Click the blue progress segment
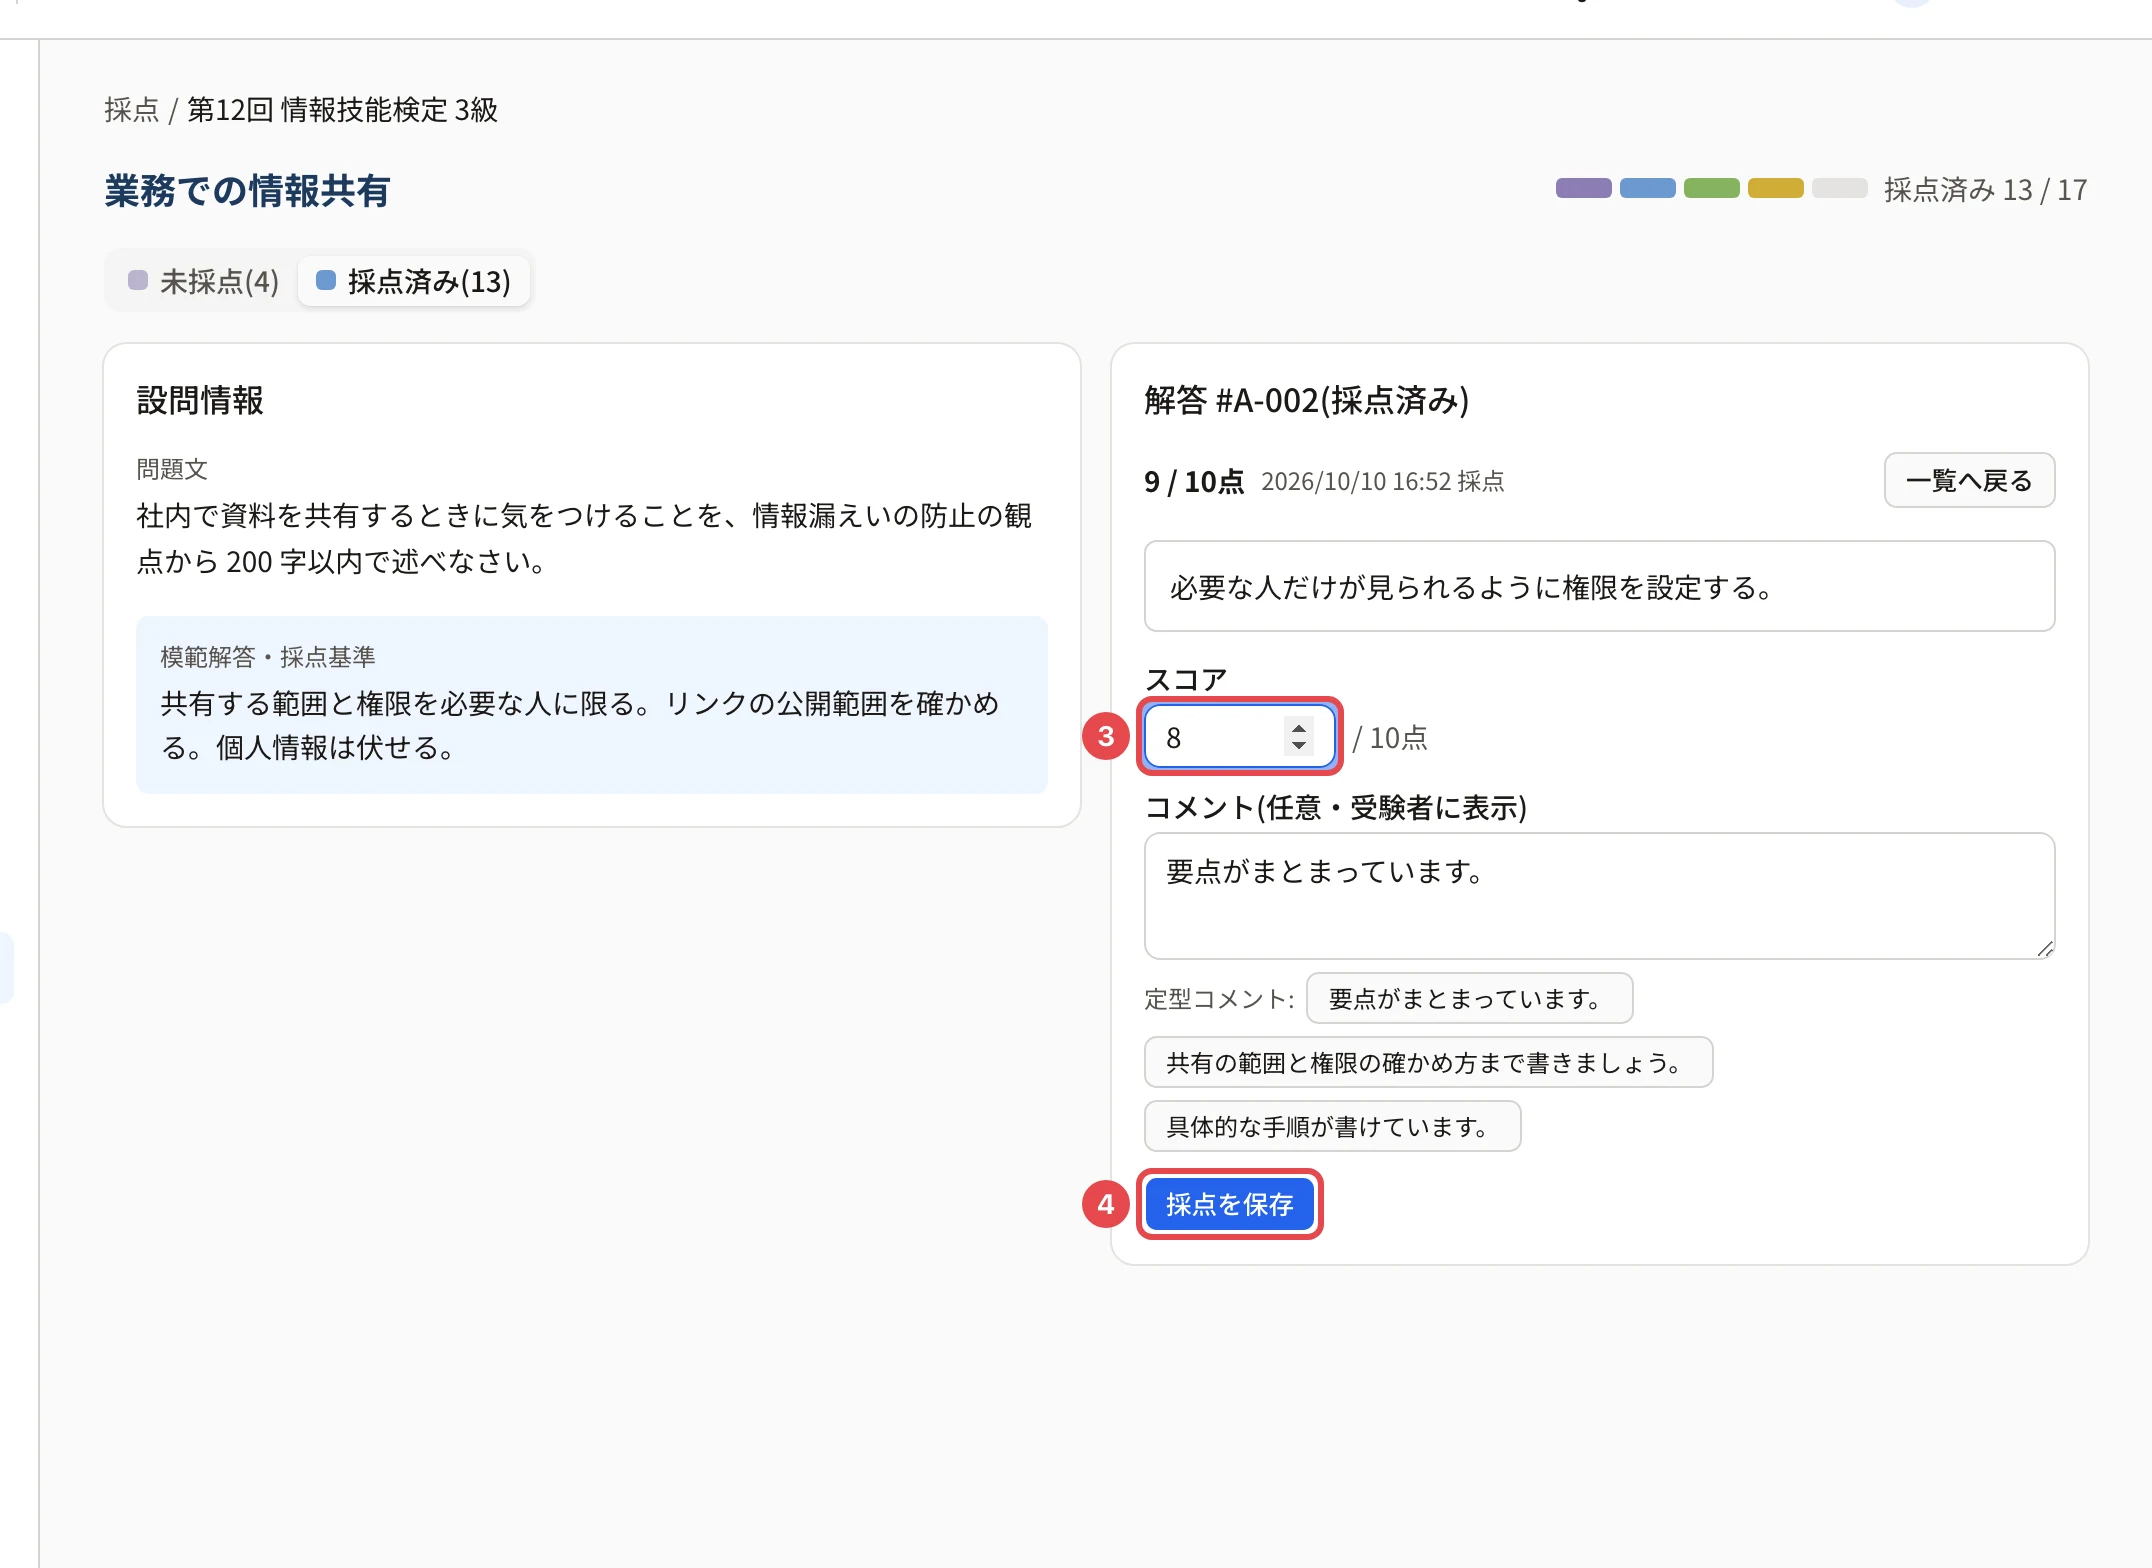Screen dimensions: 2152x1568 point(1647,188)
